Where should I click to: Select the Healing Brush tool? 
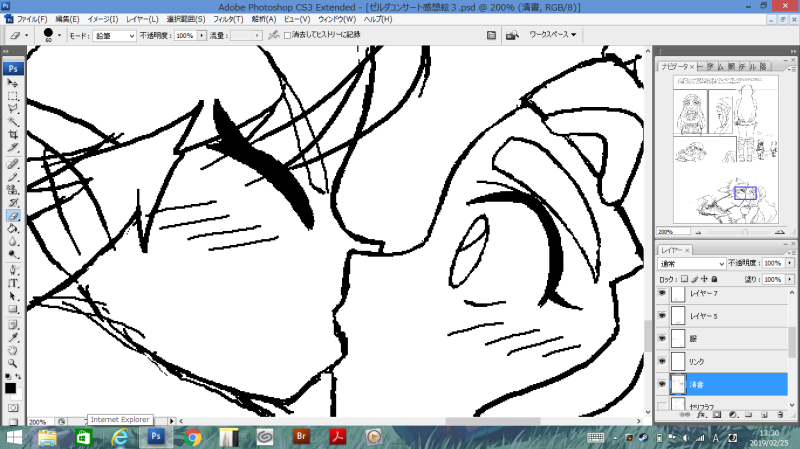coord(13,164)
